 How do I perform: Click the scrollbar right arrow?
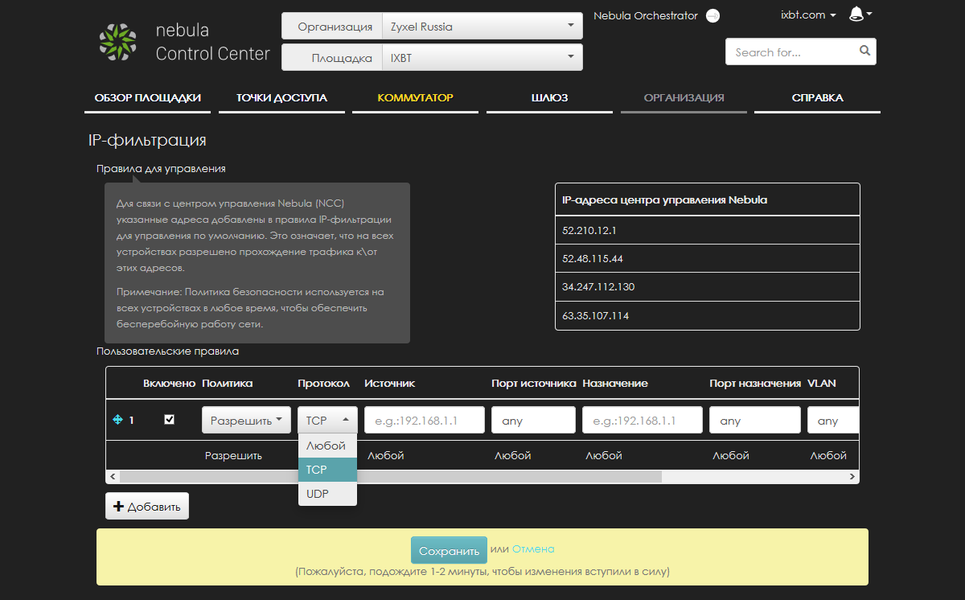(852, 476)
